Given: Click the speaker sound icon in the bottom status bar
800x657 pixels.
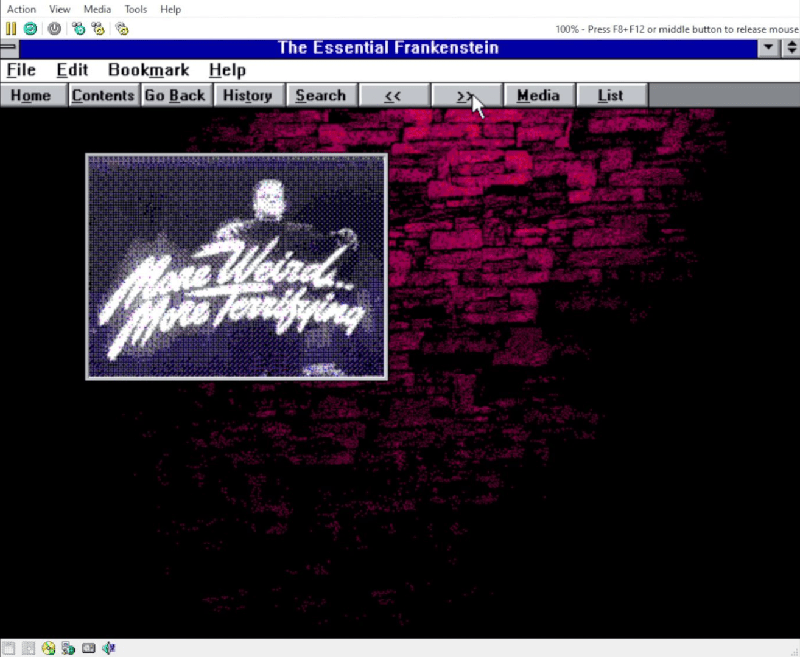Looking at the screenshot, I should pyautogui.click(x=109, y=648).
